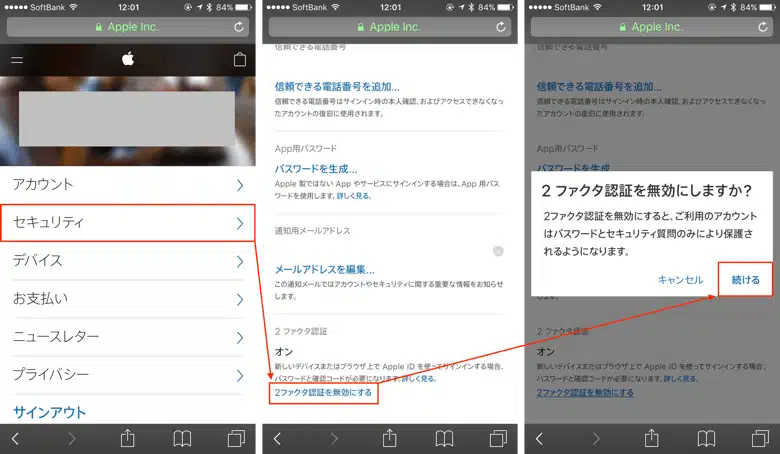Image resolution: width=780 pixels, height=454 pixels.
Task: Open プライバシー menu item
Action: 128,375
